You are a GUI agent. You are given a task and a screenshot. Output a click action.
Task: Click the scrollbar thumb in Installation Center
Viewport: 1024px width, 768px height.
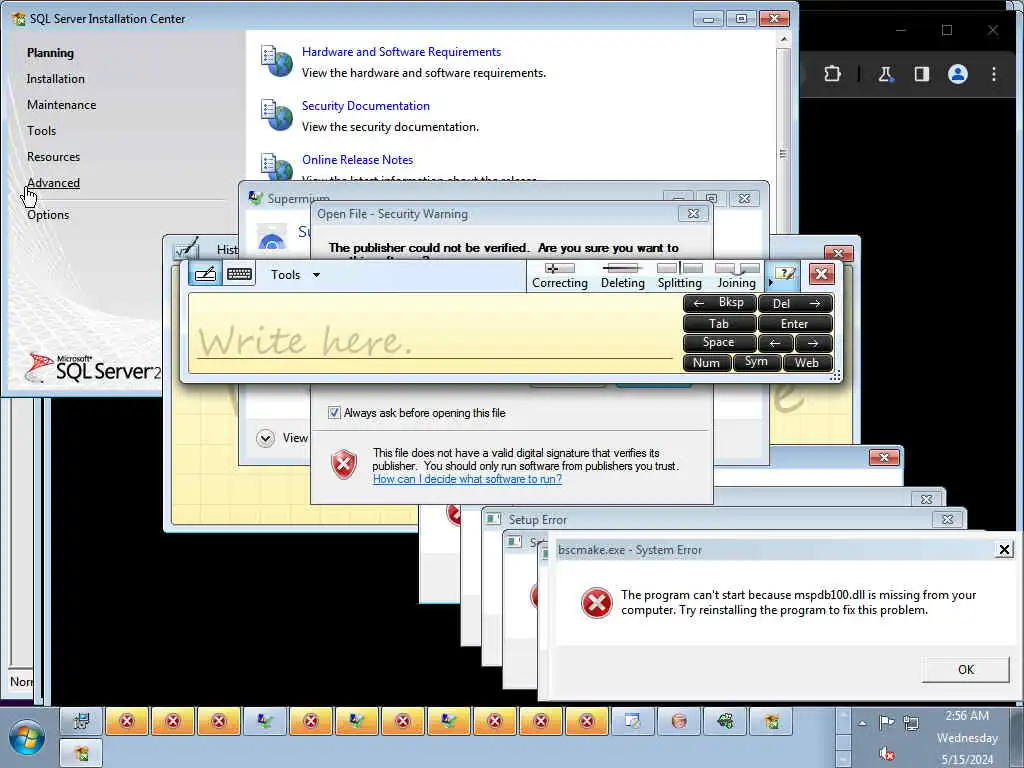click(x=784, y=155)
